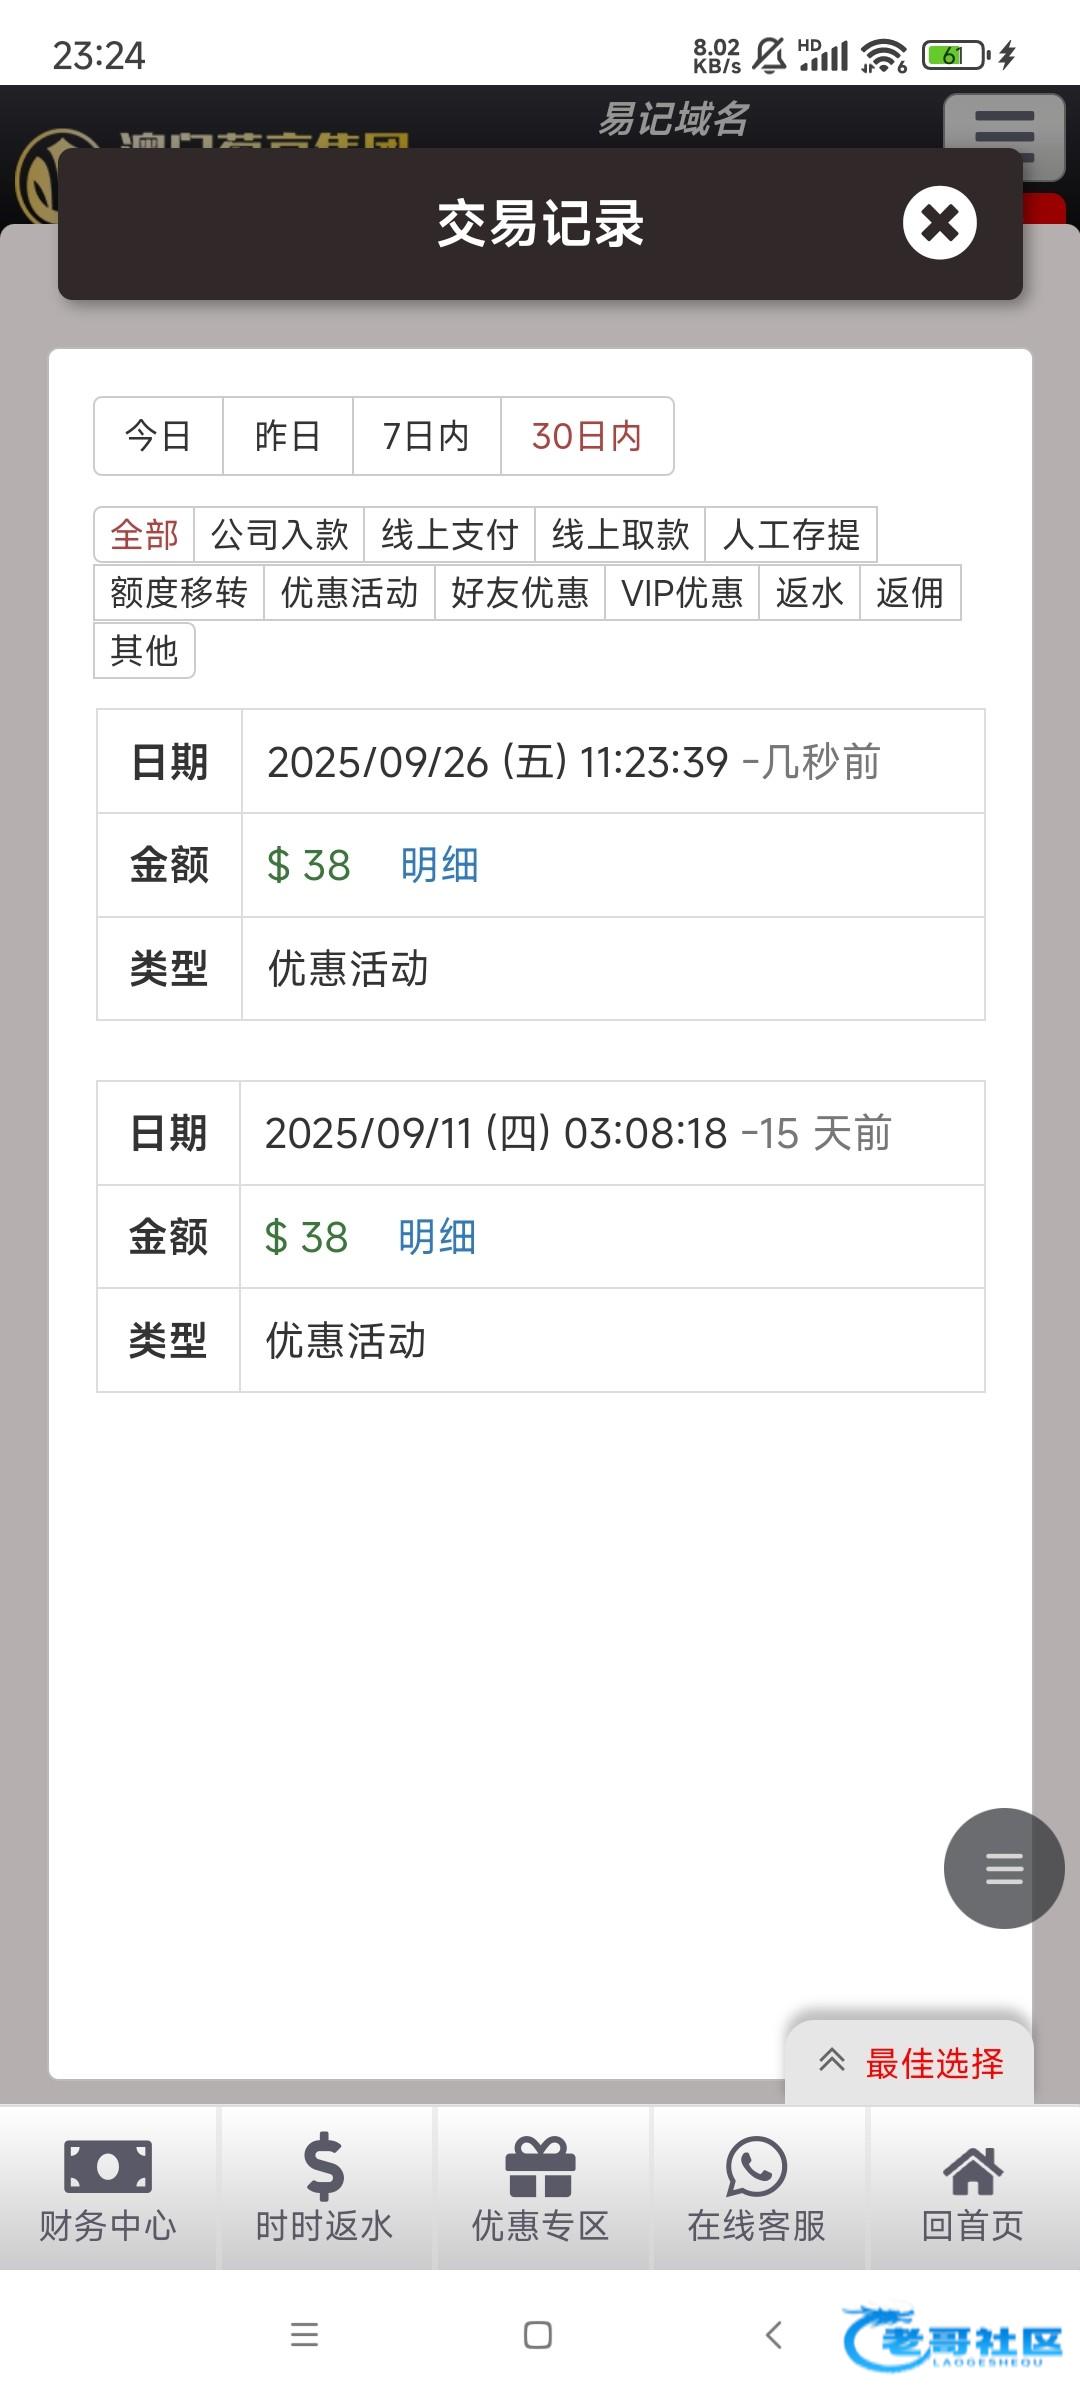The image size is (1080, 2400).
Task: Open 明细 for the 09/26 record
Action: click(440, 865)
